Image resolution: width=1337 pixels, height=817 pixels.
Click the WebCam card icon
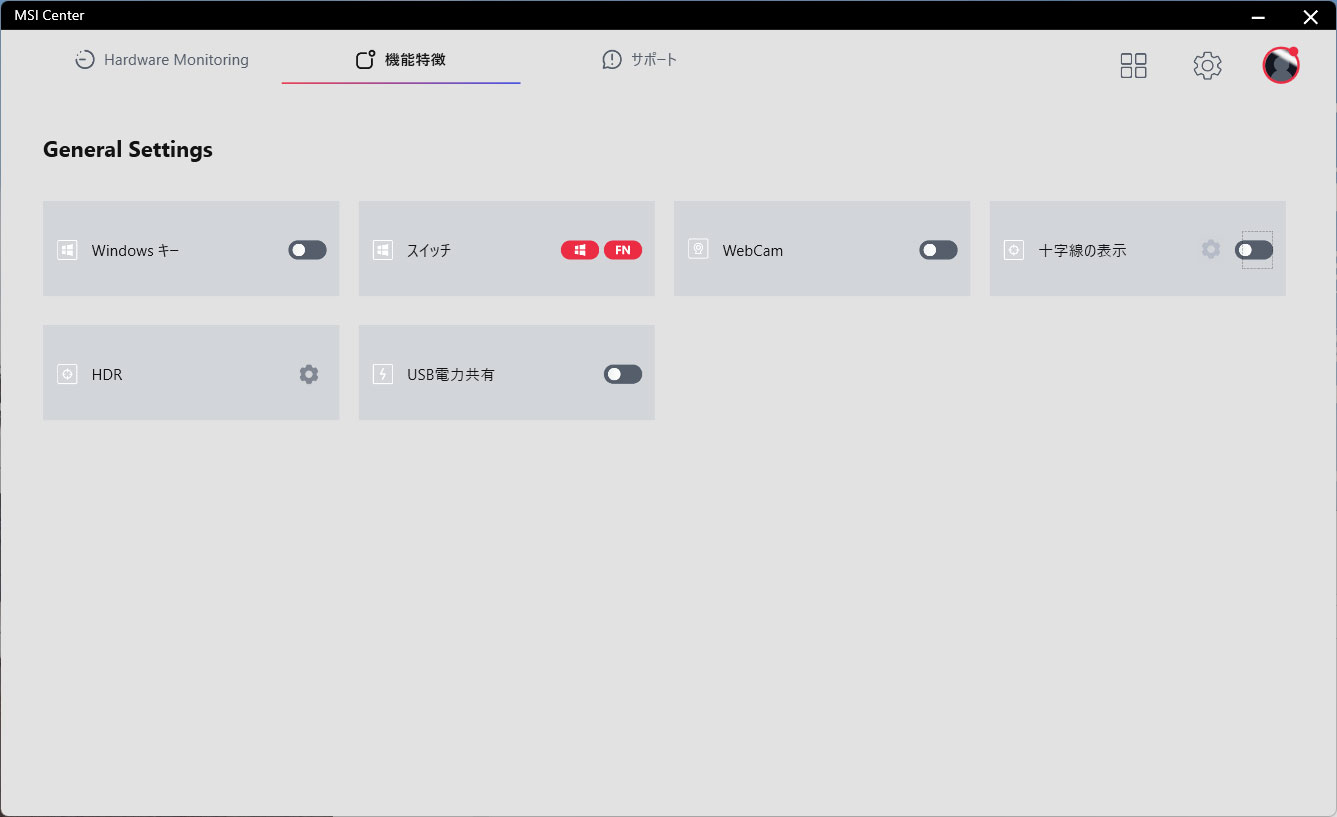[x=698, y=249]
